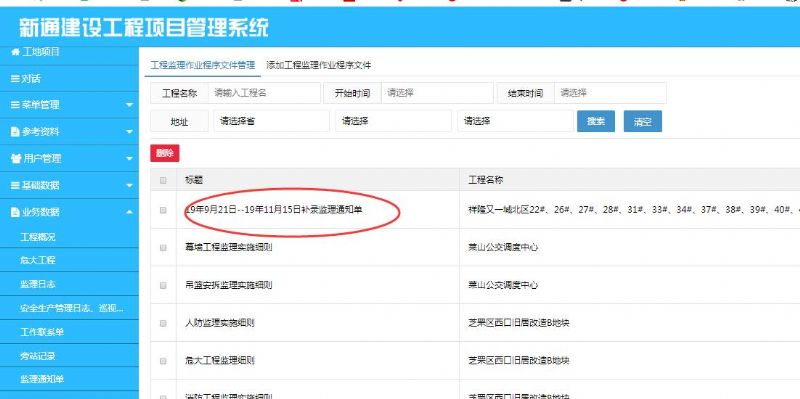Click the blue 搜索 button

(x=596, y=121)
